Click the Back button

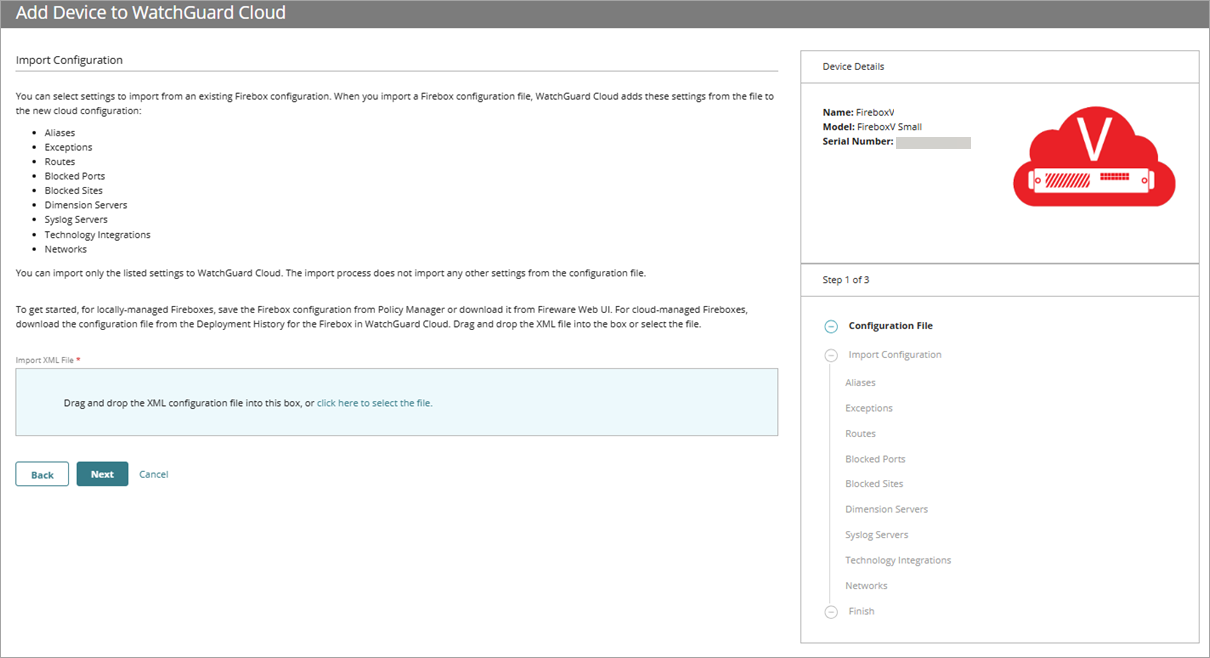(x=42, y=474)
